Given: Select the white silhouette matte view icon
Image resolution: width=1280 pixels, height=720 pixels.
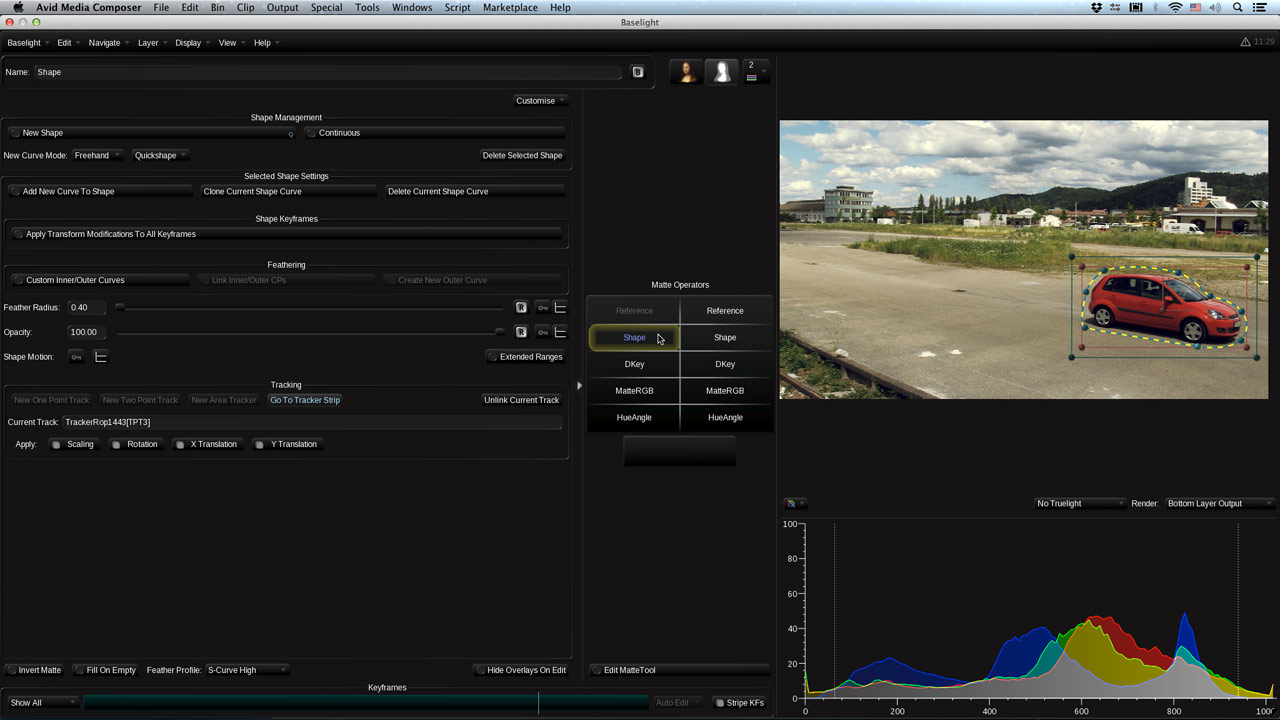Looking at the screenshot, I should click(x=721, y=72).
